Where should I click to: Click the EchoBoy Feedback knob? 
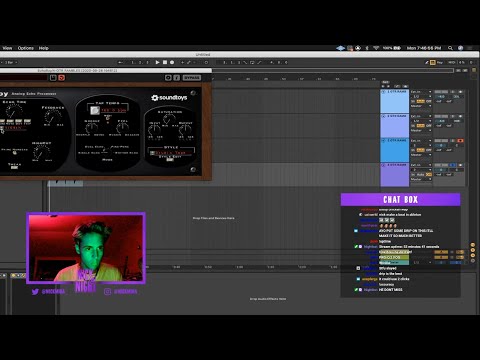coord(53,117)
